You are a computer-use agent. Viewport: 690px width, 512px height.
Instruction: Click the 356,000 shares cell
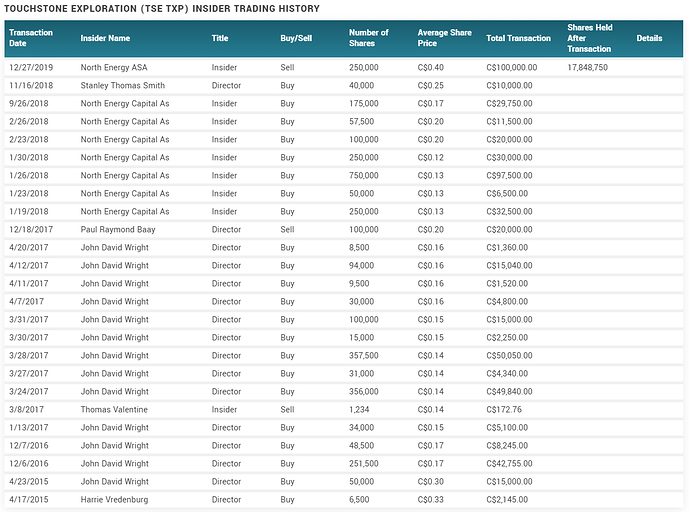363,392
